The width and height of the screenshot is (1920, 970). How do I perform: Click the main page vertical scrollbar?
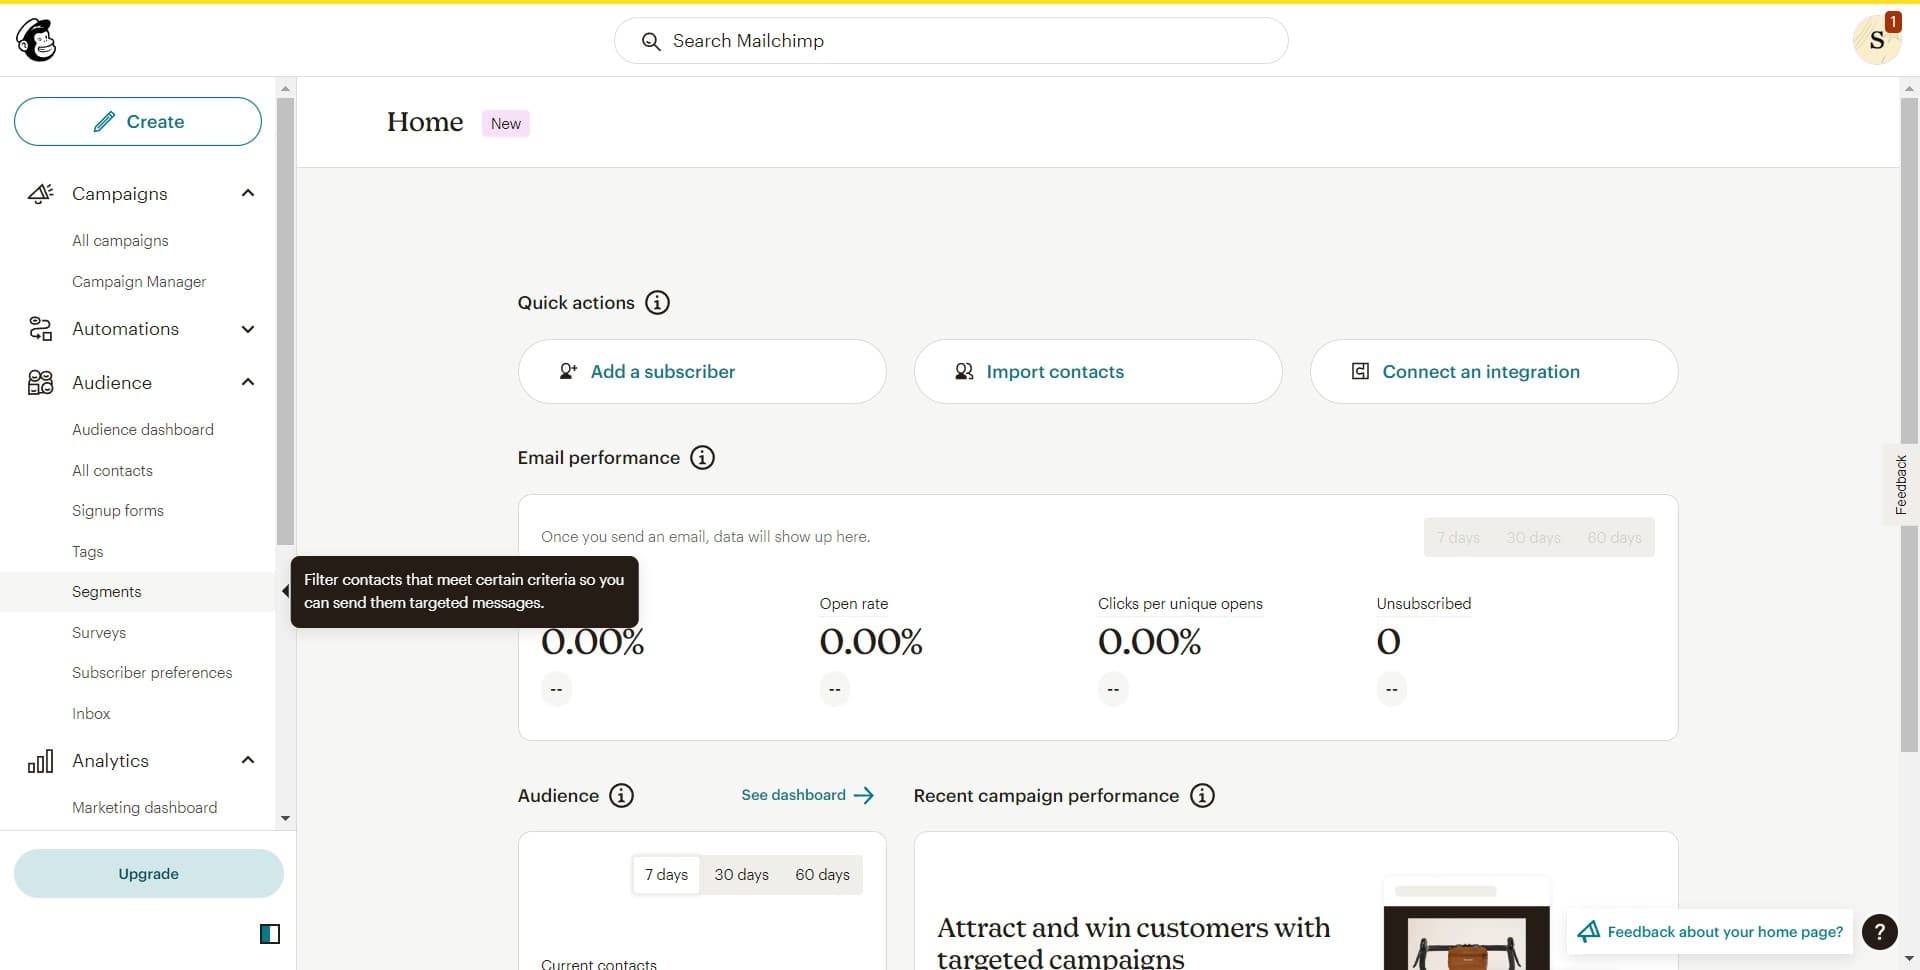1908,420
